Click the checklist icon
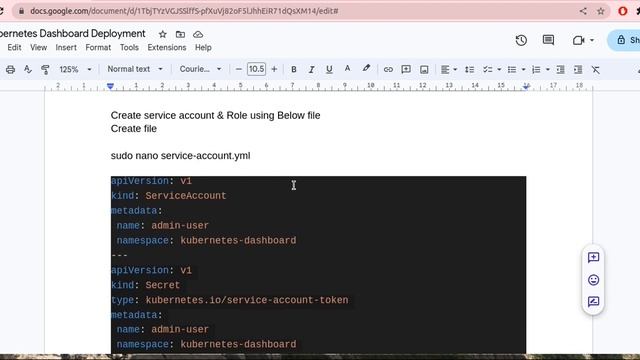The height and width of the screenshot is (360, 640). (487, 69)
